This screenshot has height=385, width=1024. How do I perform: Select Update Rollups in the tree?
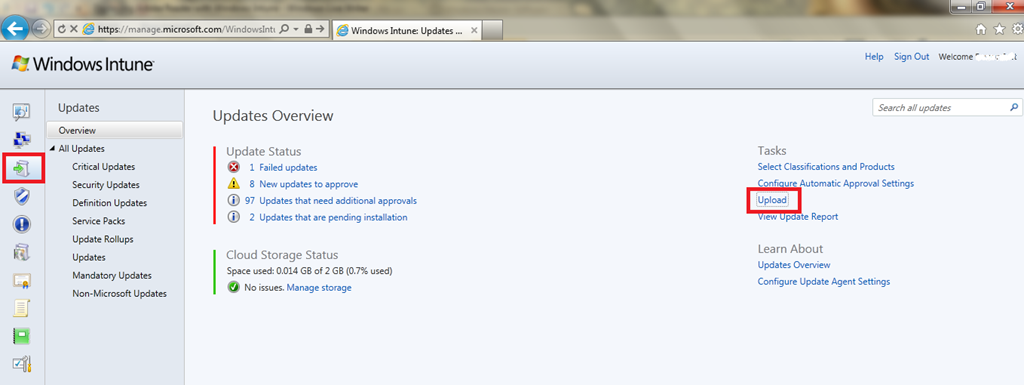pyautogui.click(x=103, y=239)
